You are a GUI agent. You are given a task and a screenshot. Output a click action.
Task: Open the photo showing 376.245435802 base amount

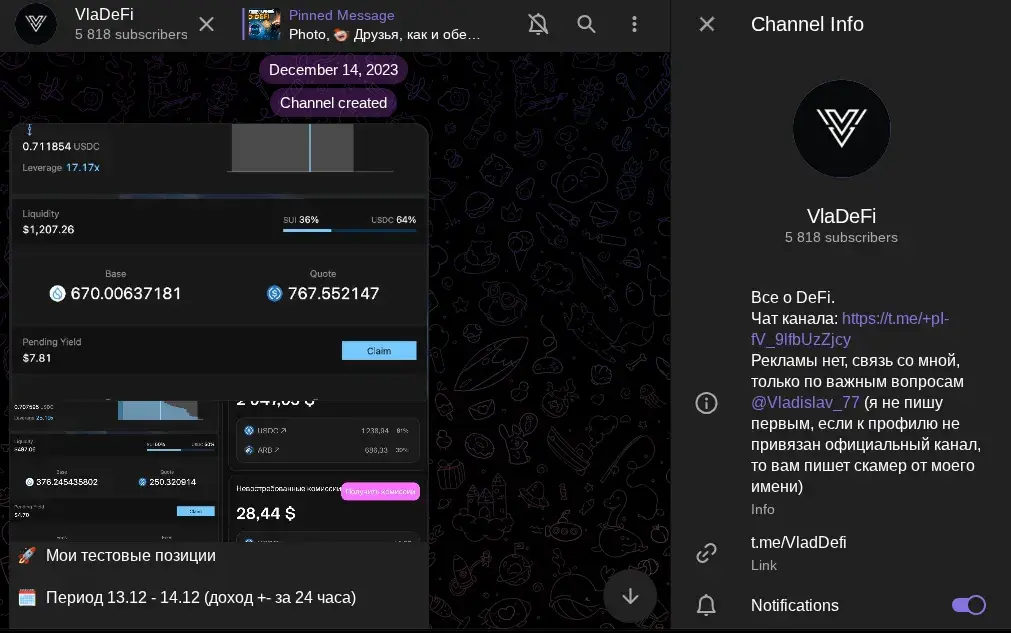tap(114, 471)
